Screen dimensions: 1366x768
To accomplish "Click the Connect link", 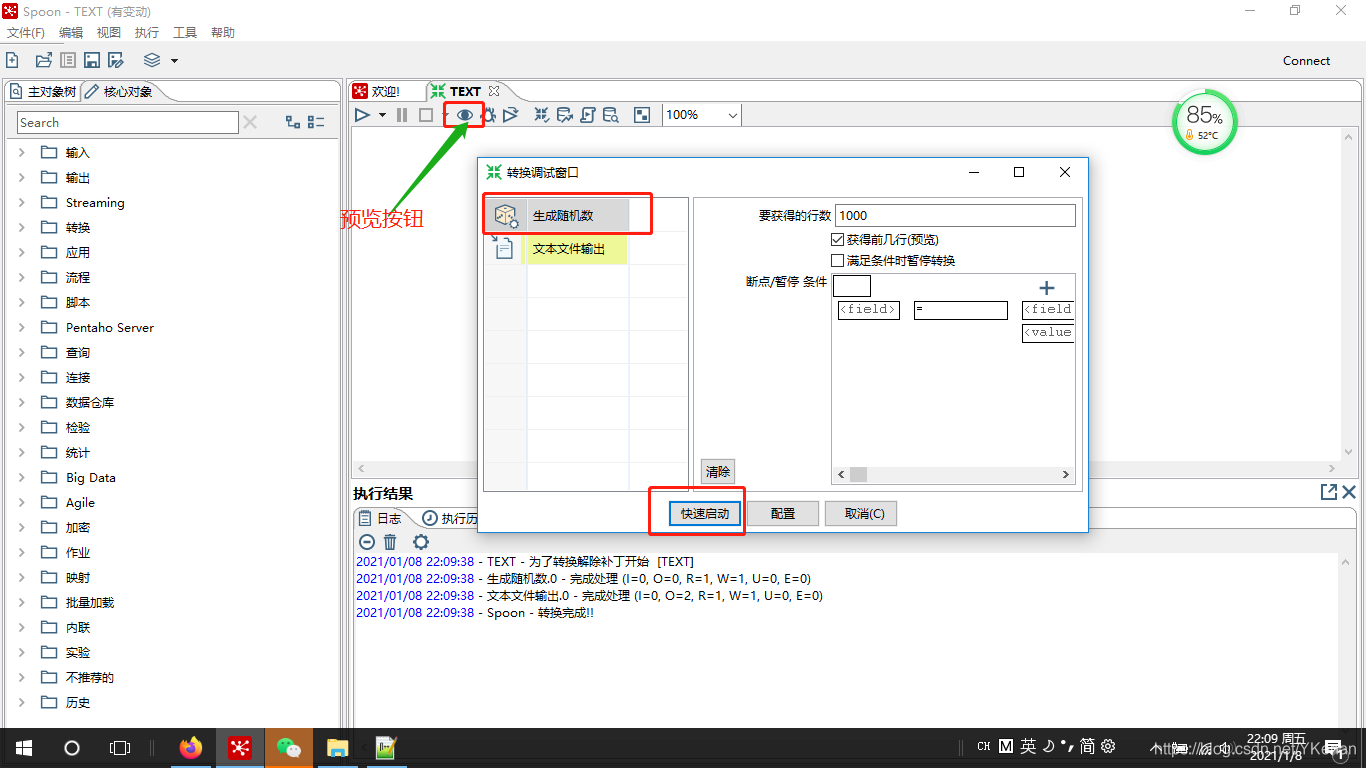I will click(1306, 60).
